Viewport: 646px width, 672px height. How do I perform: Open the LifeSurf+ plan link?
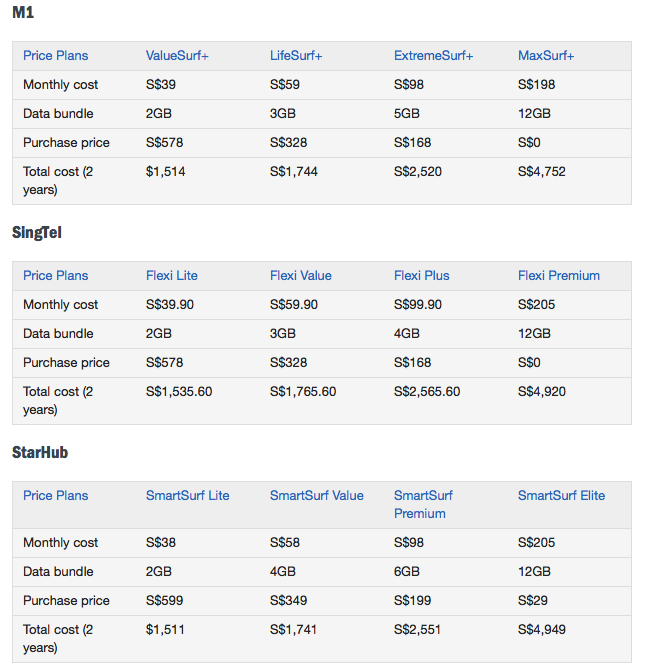pyautogui.click(x=298, y=56)
